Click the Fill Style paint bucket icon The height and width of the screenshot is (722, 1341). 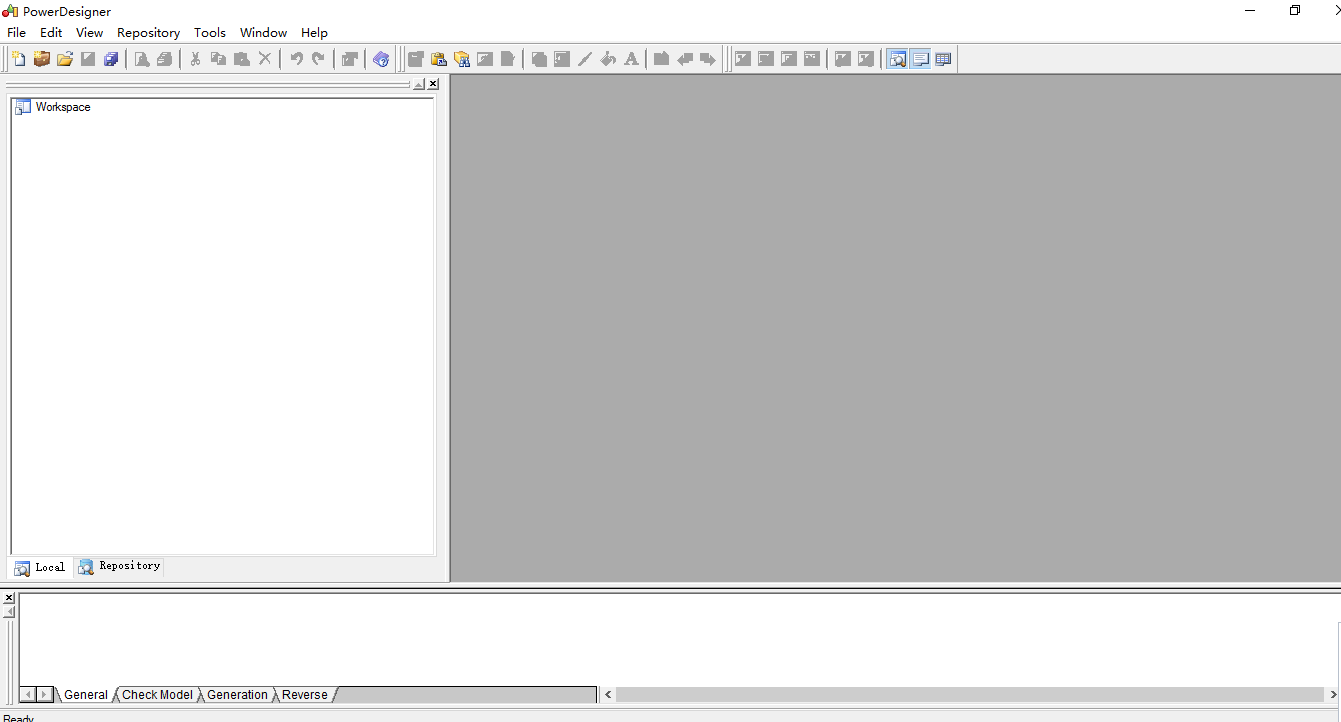[608, 59]
